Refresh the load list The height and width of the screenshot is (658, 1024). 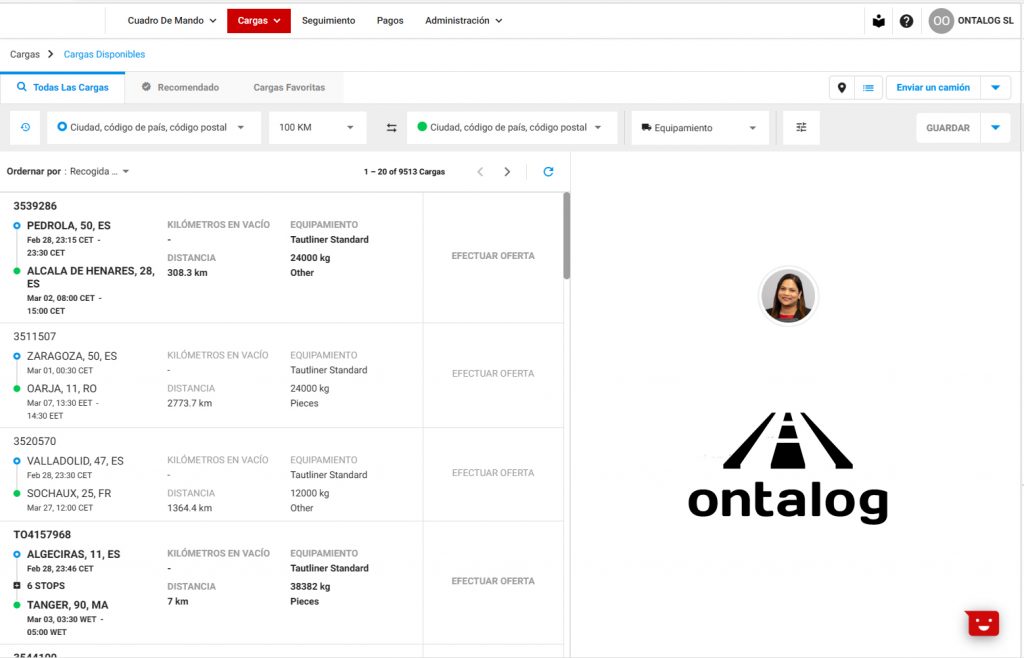(x=548, y=172)
